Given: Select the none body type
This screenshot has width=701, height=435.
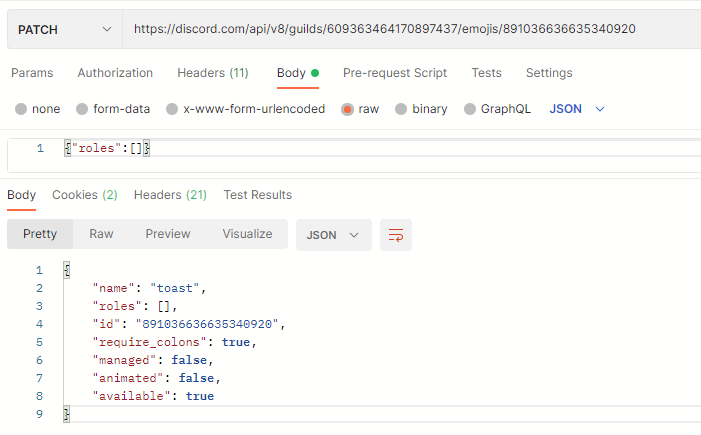Looking at the screenshot, I should [x=38, y=109].
